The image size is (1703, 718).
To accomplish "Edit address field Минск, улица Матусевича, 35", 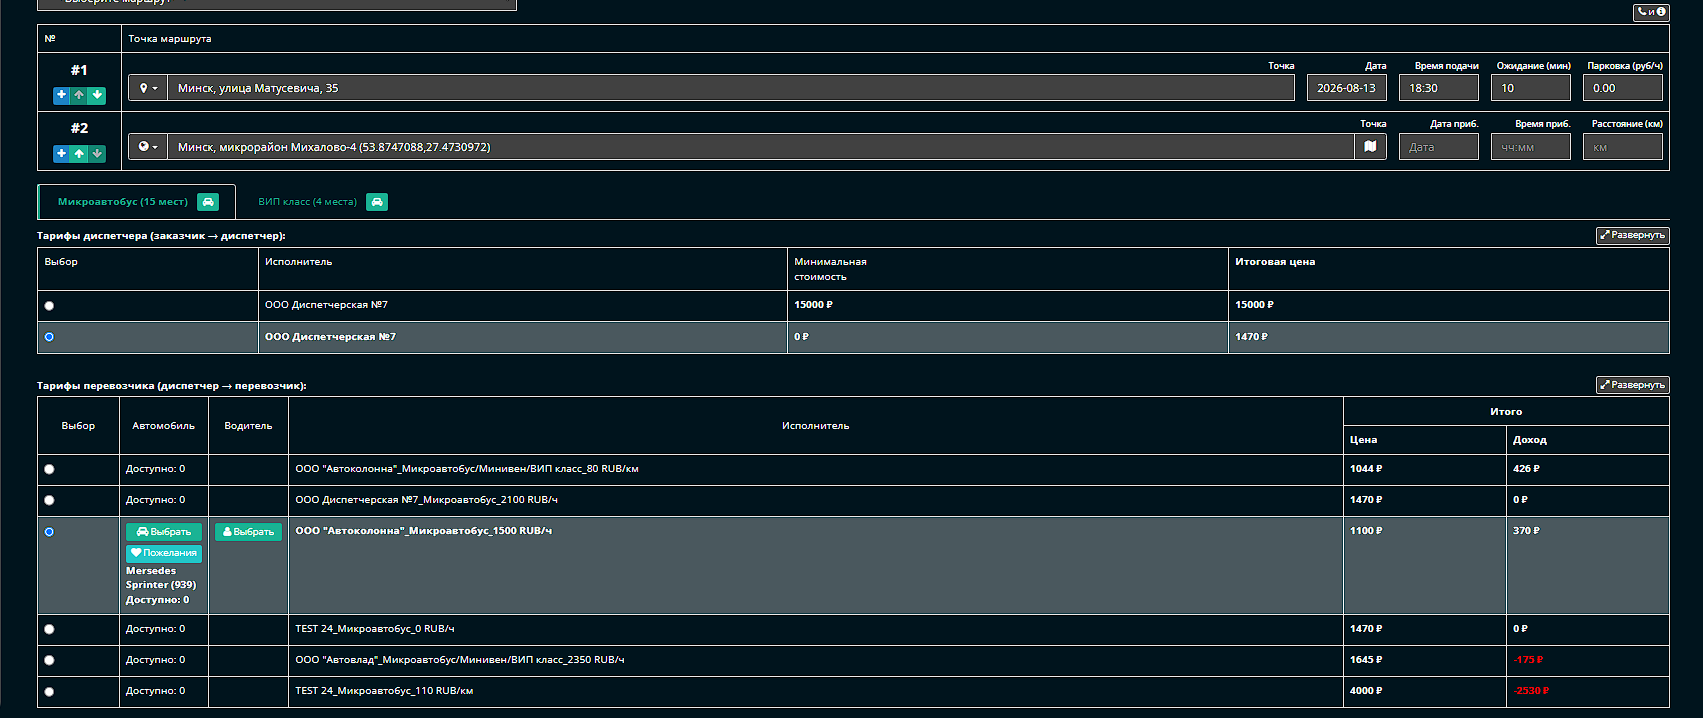I will click(x=731, y=88).
